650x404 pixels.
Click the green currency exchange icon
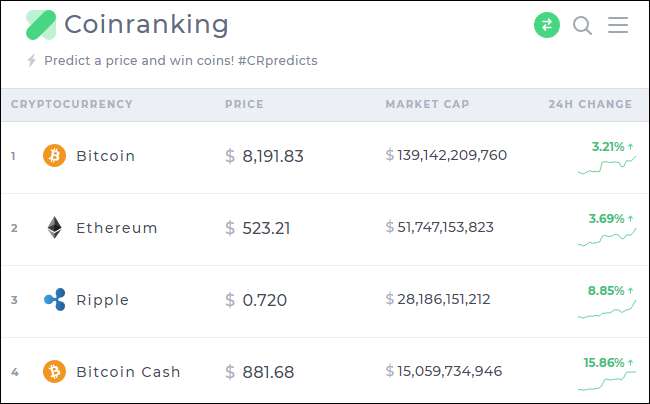tap(547, 25)
